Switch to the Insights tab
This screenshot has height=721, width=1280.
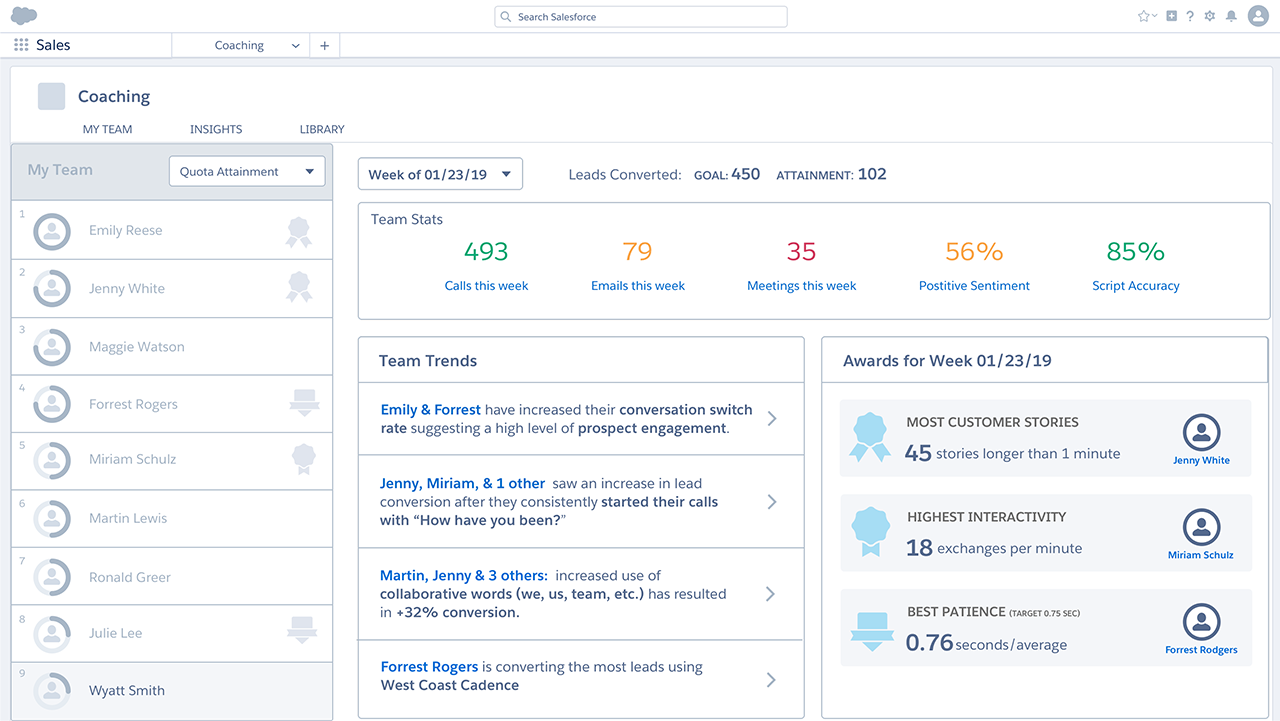click(x=216, y=129)
